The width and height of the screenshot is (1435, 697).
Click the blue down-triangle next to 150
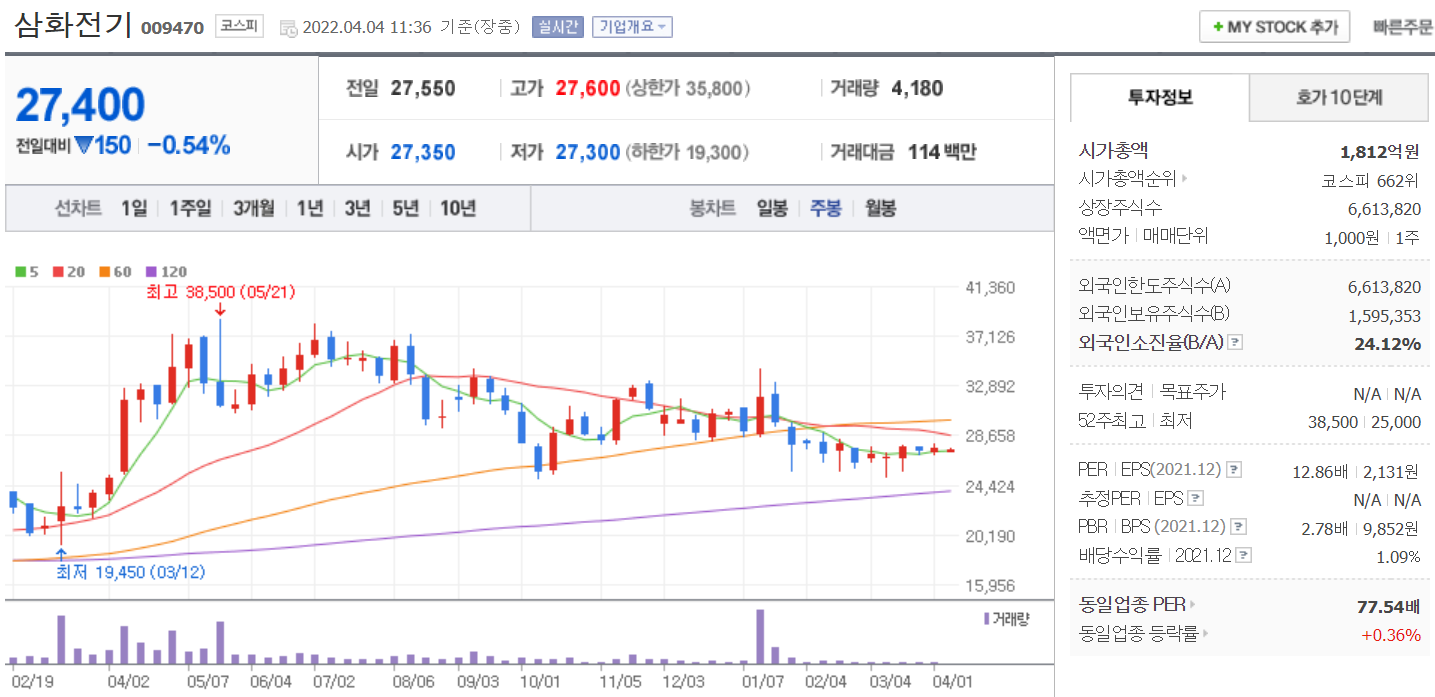(x=83, y=146)
